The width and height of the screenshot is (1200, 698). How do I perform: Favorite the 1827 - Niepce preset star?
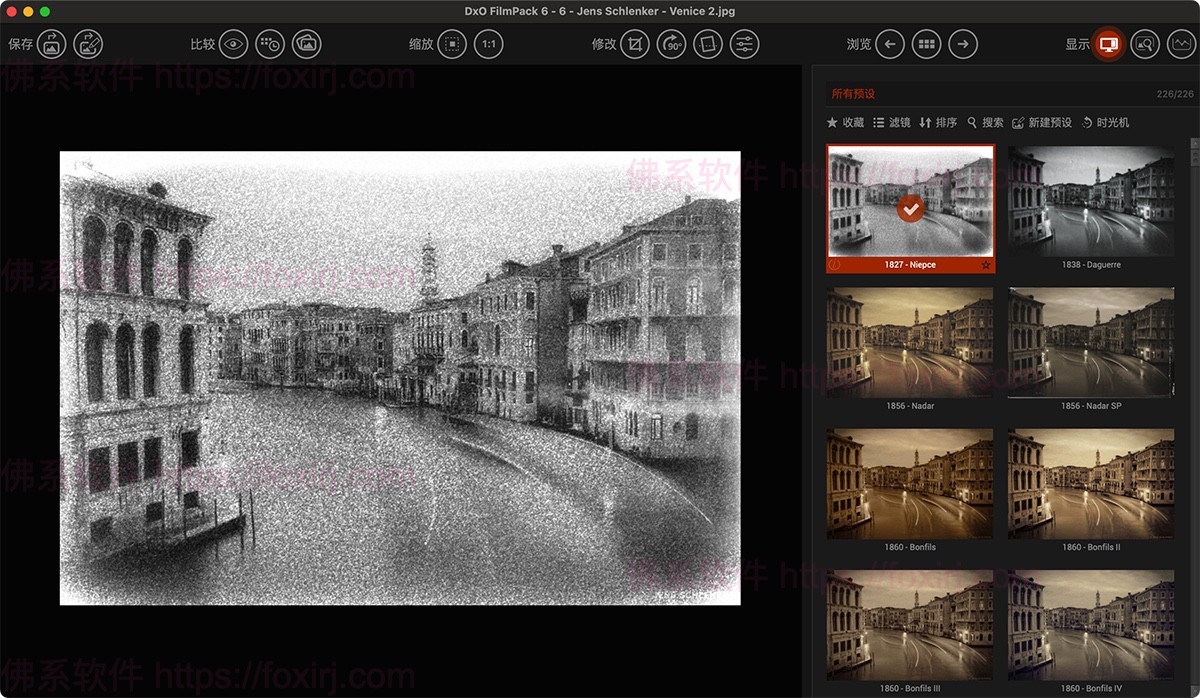pyautogui.click(x=986, y=265)
